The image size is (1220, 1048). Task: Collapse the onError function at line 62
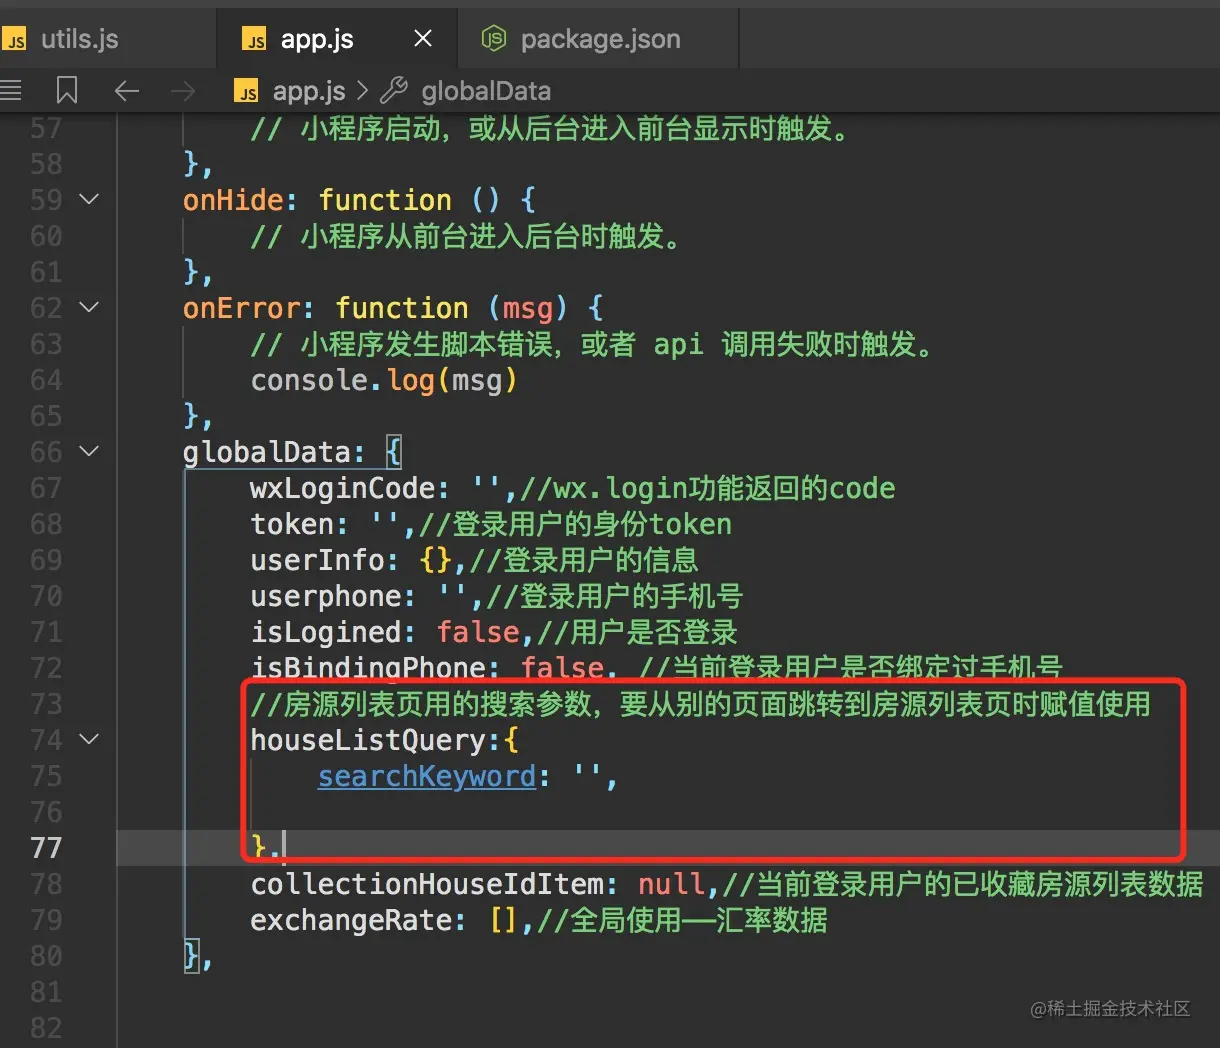pyautogui.click(x=89, y=307)
